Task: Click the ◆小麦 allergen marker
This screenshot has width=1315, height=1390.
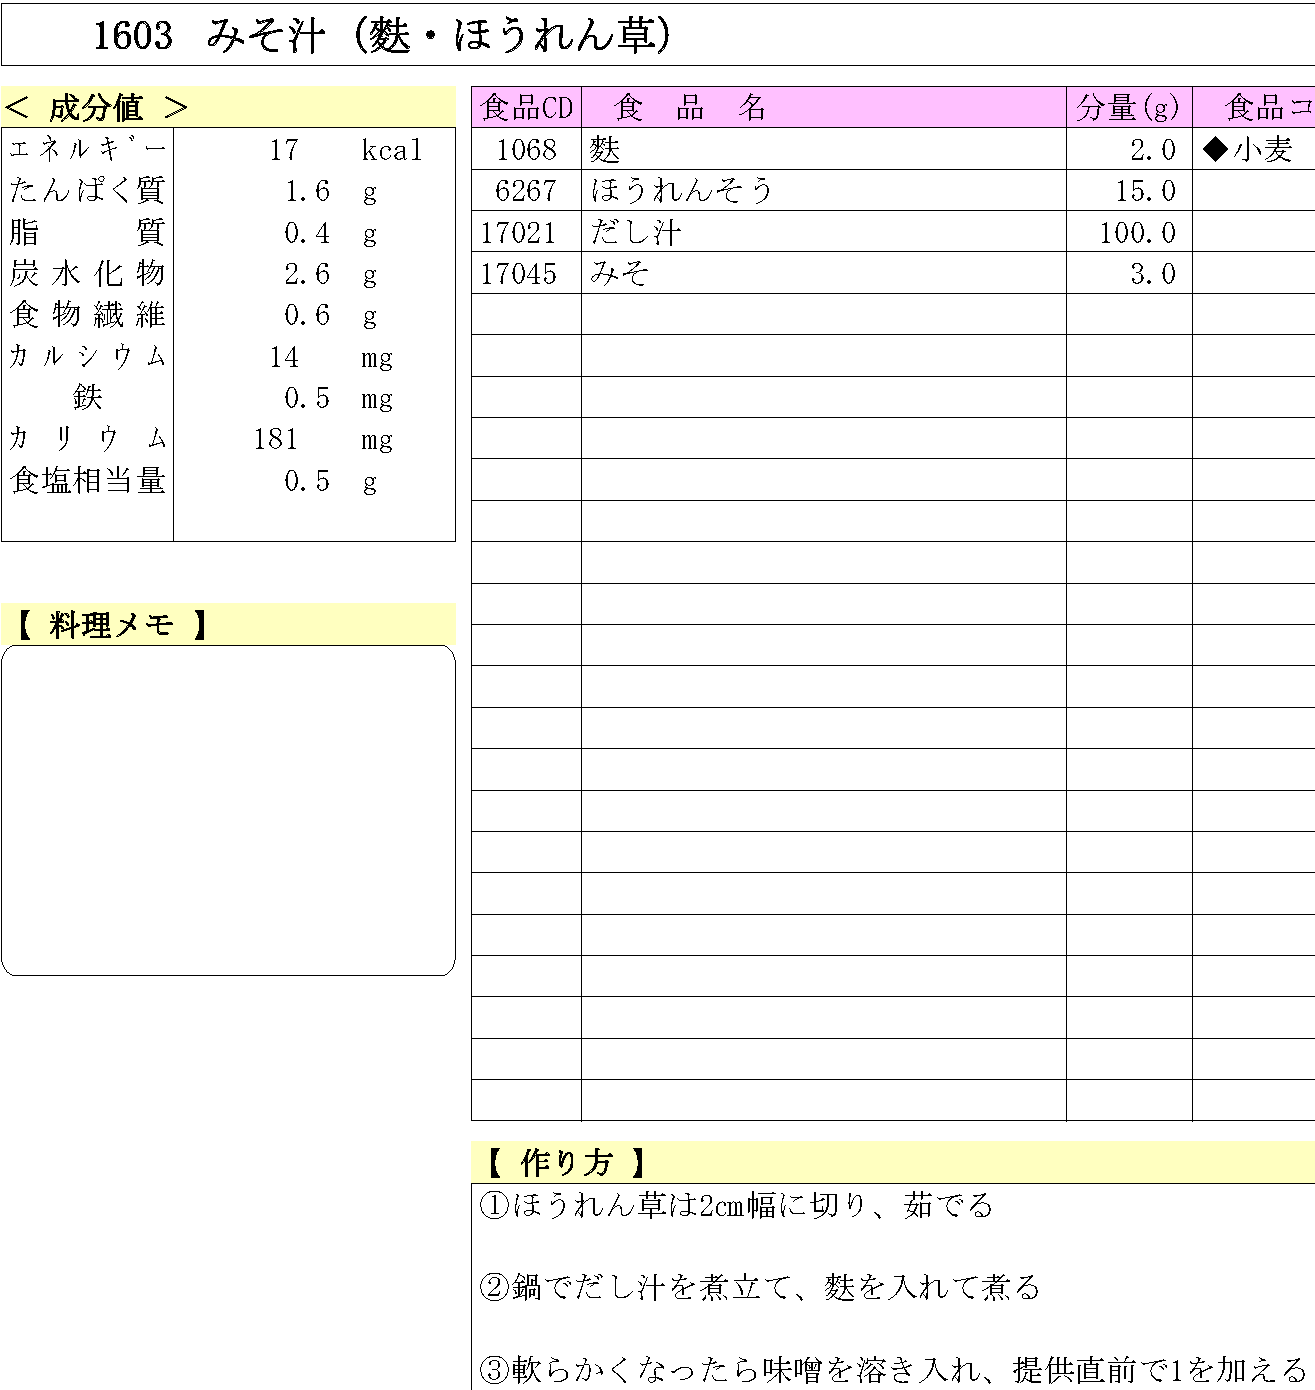Action: (1249, 150)
